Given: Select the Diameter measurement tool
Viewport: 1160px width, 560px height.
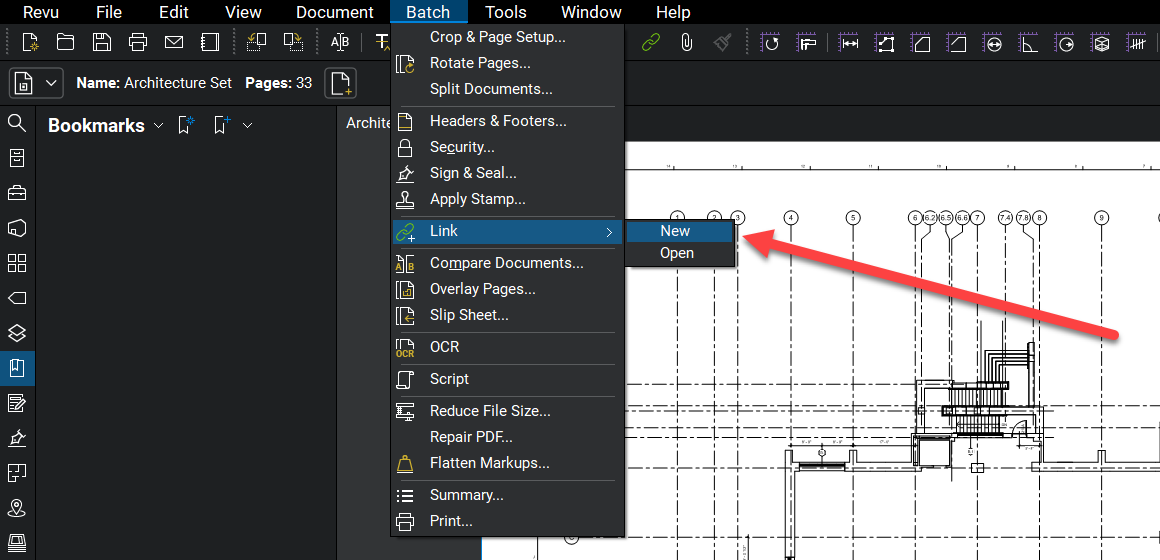Looking at the screenshot, I should [x=994, y=43].
